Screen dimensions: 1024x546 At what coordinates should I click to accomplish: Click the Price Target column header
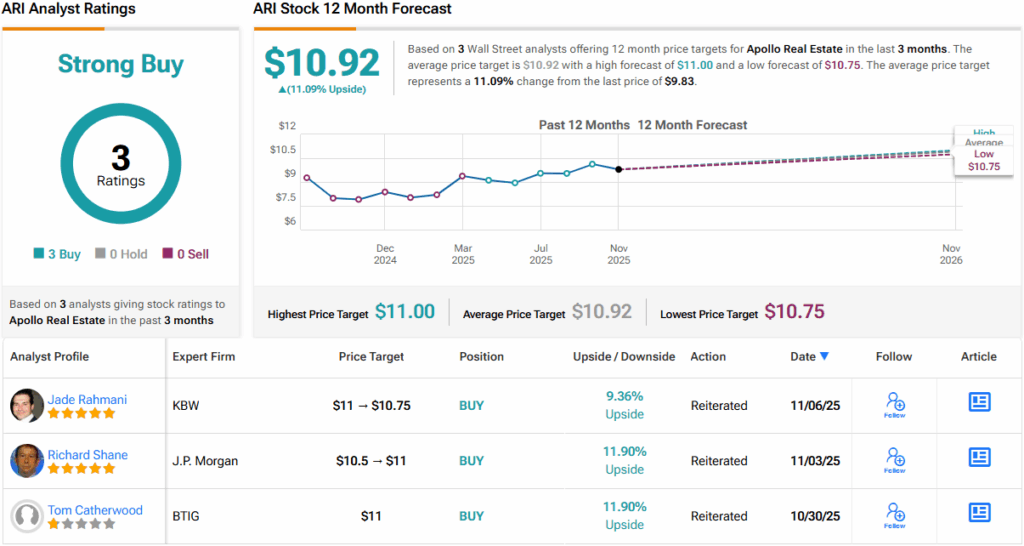[x=372, y=356]
